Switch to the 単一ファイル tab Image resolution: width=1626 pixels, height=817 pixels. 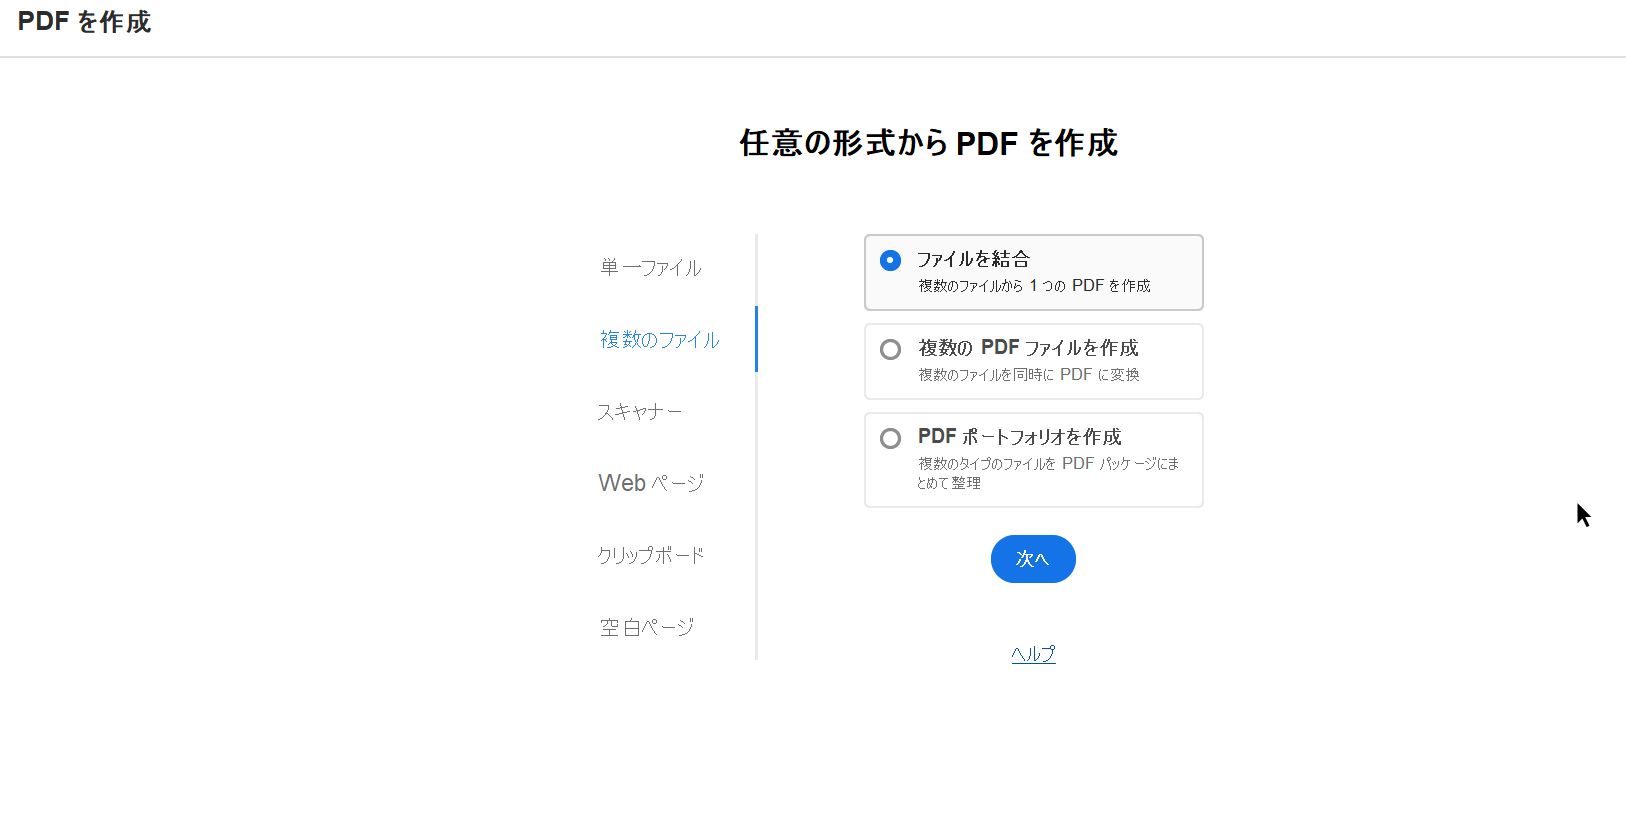click(x=649, y=267)
